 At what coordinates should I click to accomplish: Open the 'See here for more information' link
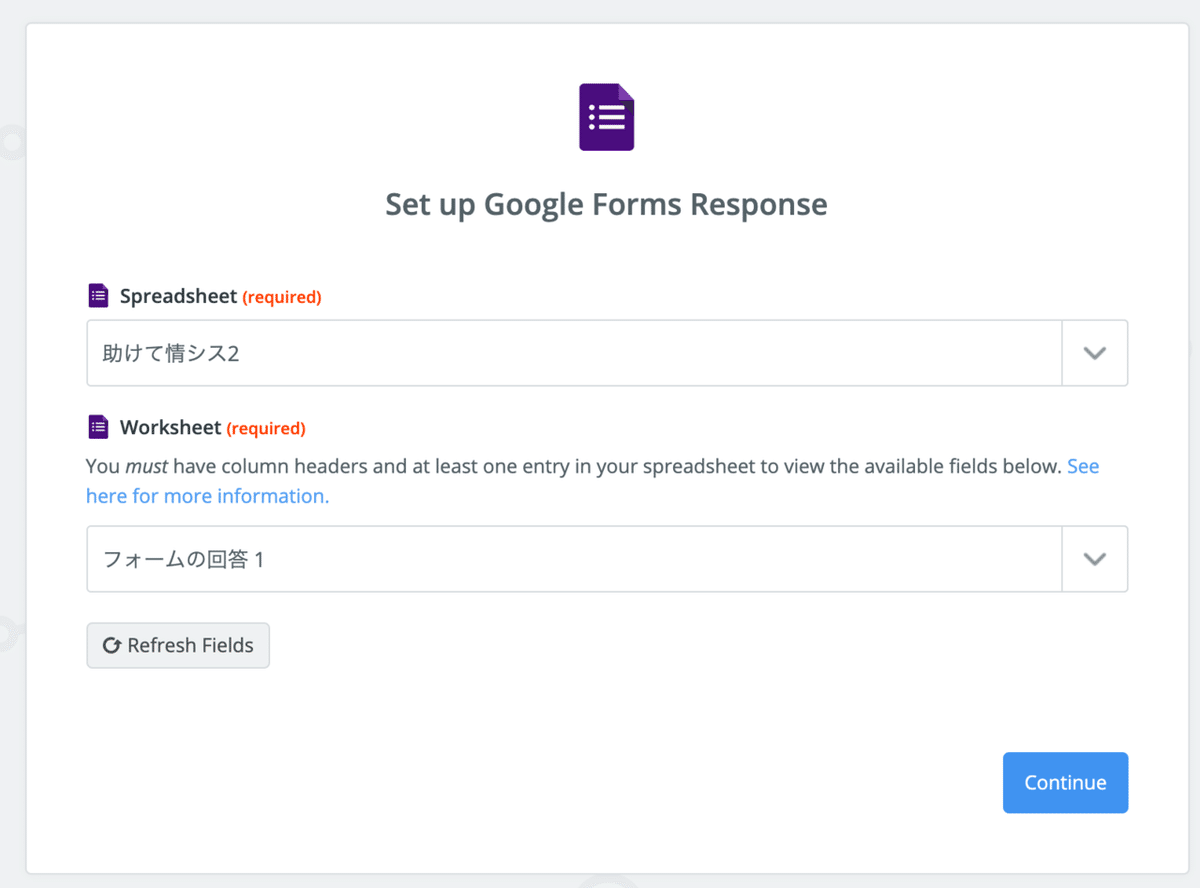coord(207,496)
